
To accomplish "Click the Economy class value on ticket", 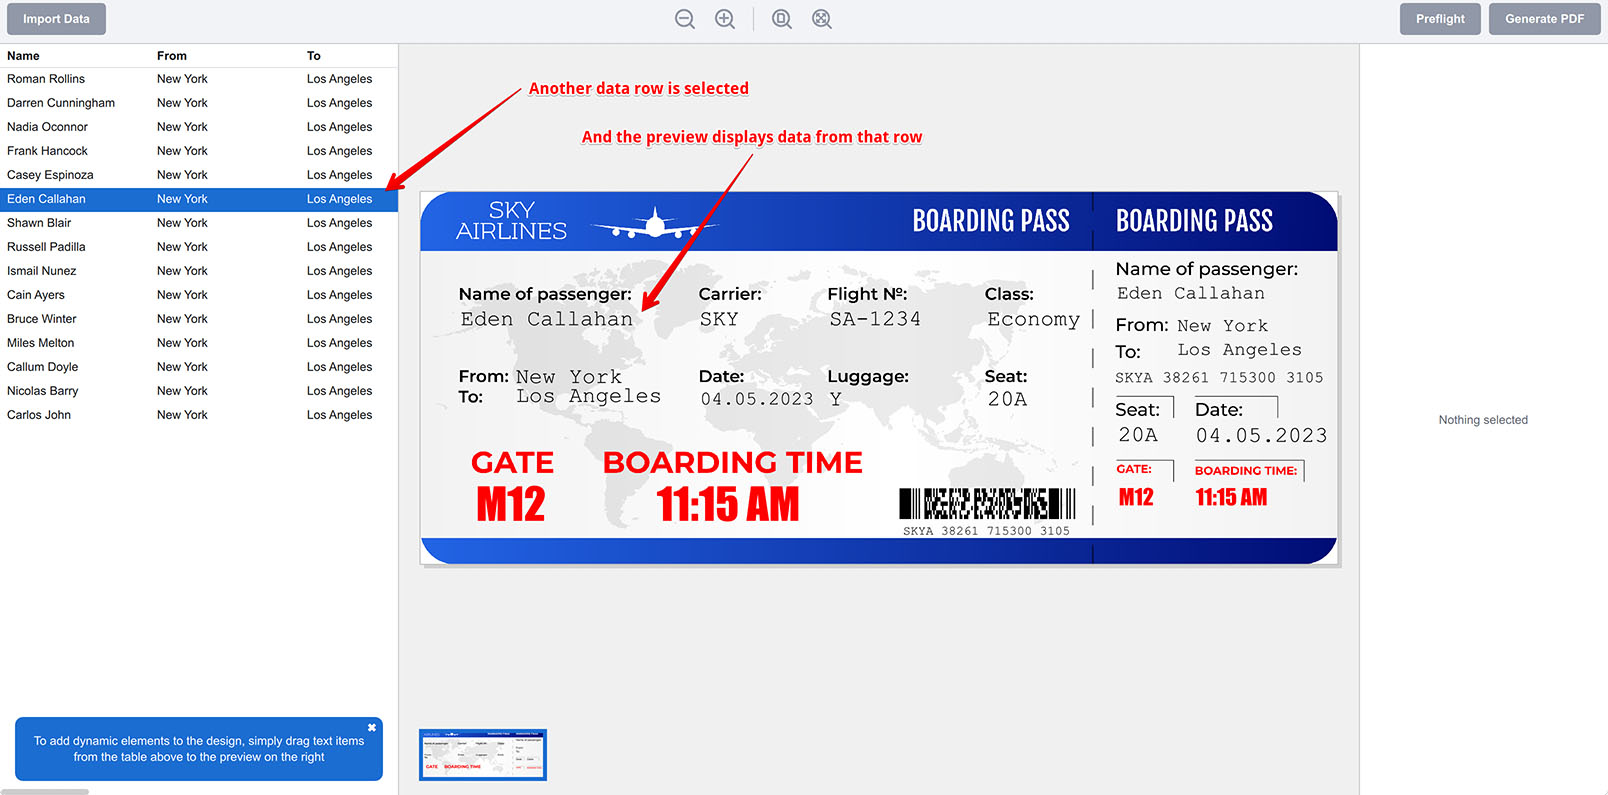I will click(x=1033, y=319).
